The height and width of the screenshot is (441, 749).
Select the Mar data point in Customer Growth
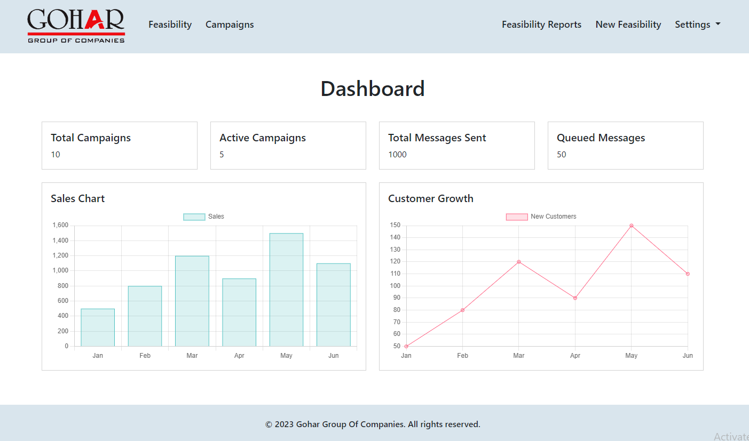pyautogui.click(x=519, y=262)
